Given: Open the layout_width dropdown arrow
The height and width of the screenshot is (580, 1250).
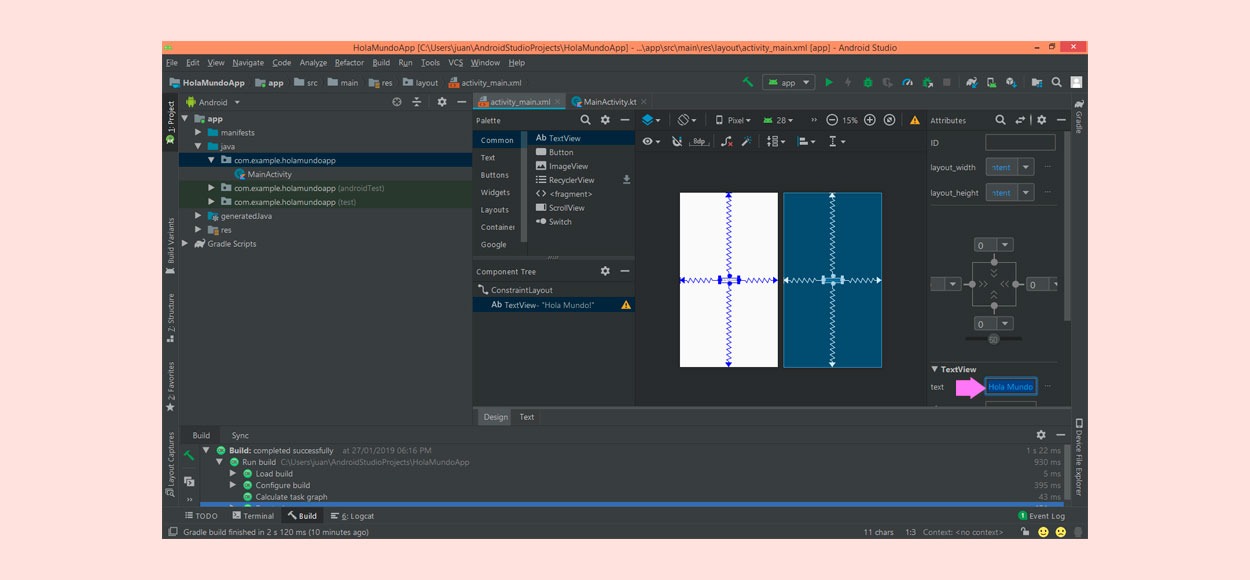Looking at the screenshot, I should click(1026, 167).
